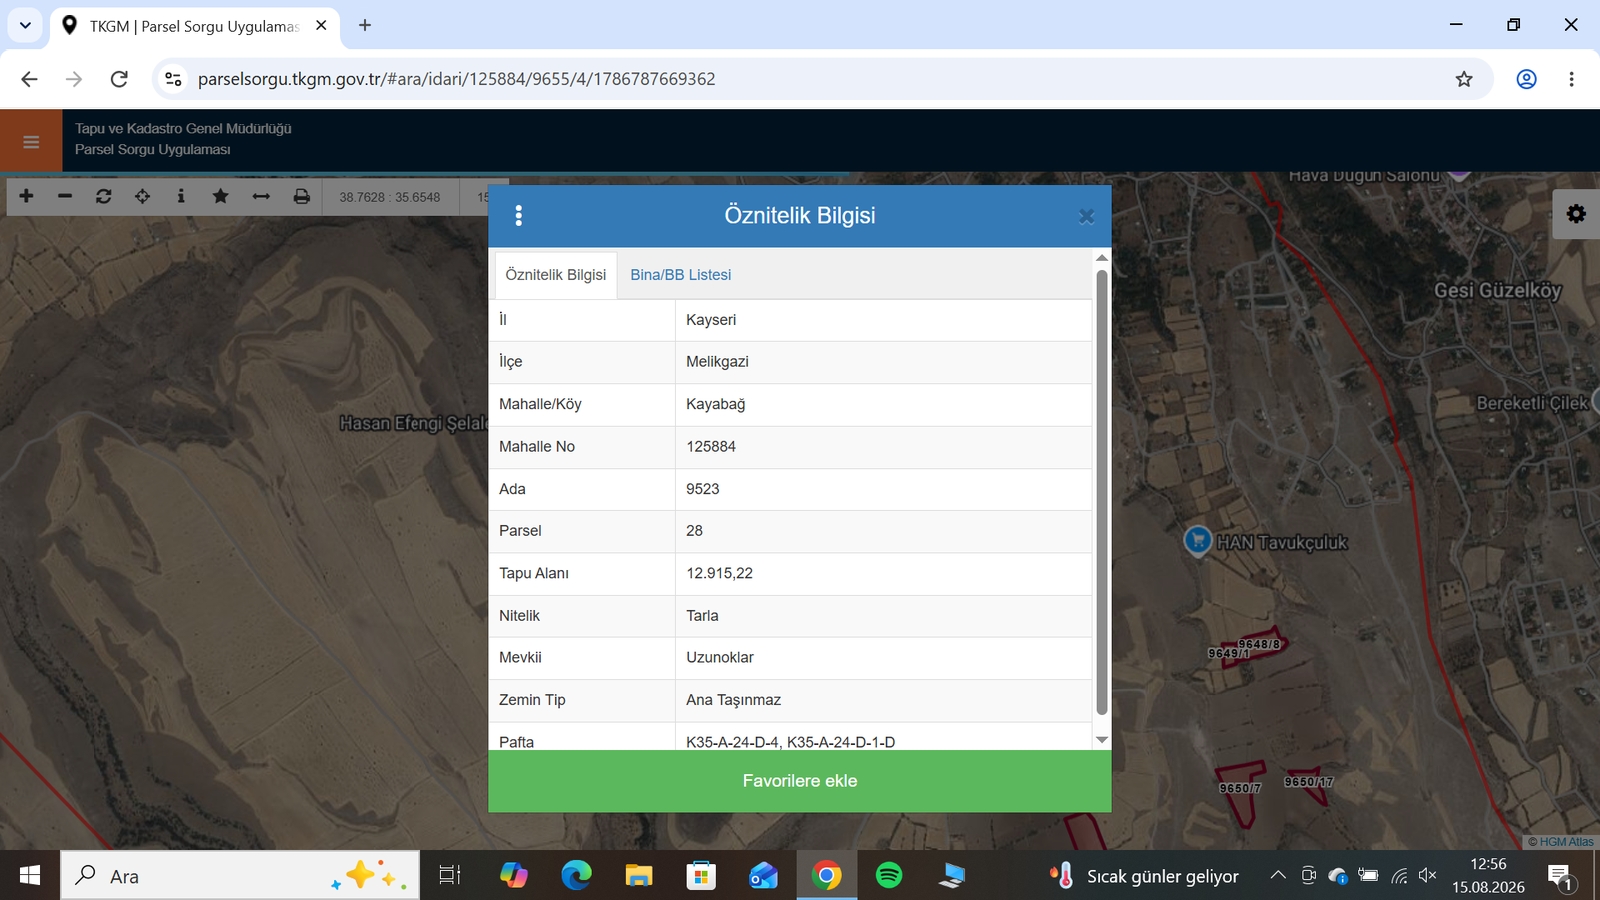
Task: Click the Favorilere ekle button
Action: coord(800,781)
